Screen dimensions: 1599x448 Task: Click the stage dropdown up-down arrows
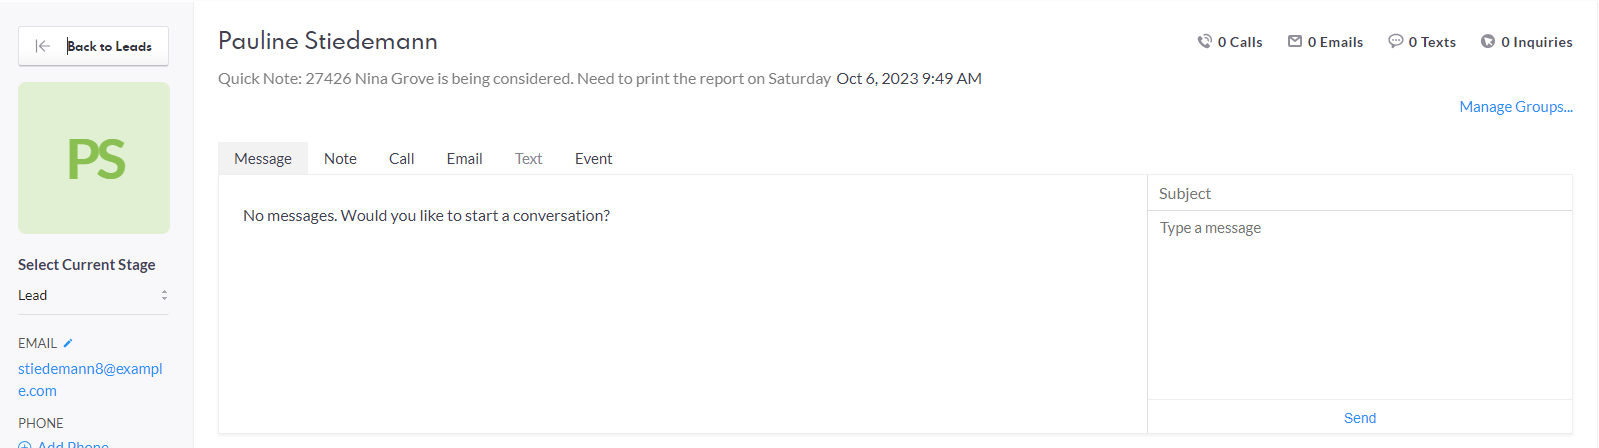coord(164,295)
